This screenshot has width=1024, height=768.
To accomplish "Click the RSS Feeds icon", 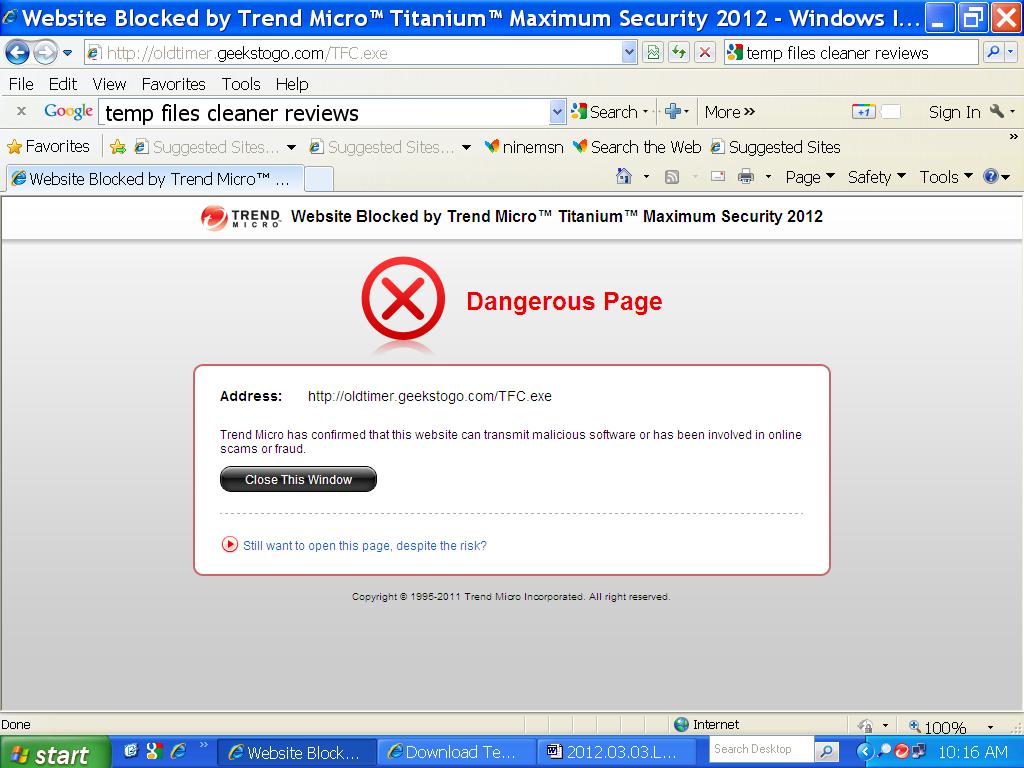I will pos(672,177).
